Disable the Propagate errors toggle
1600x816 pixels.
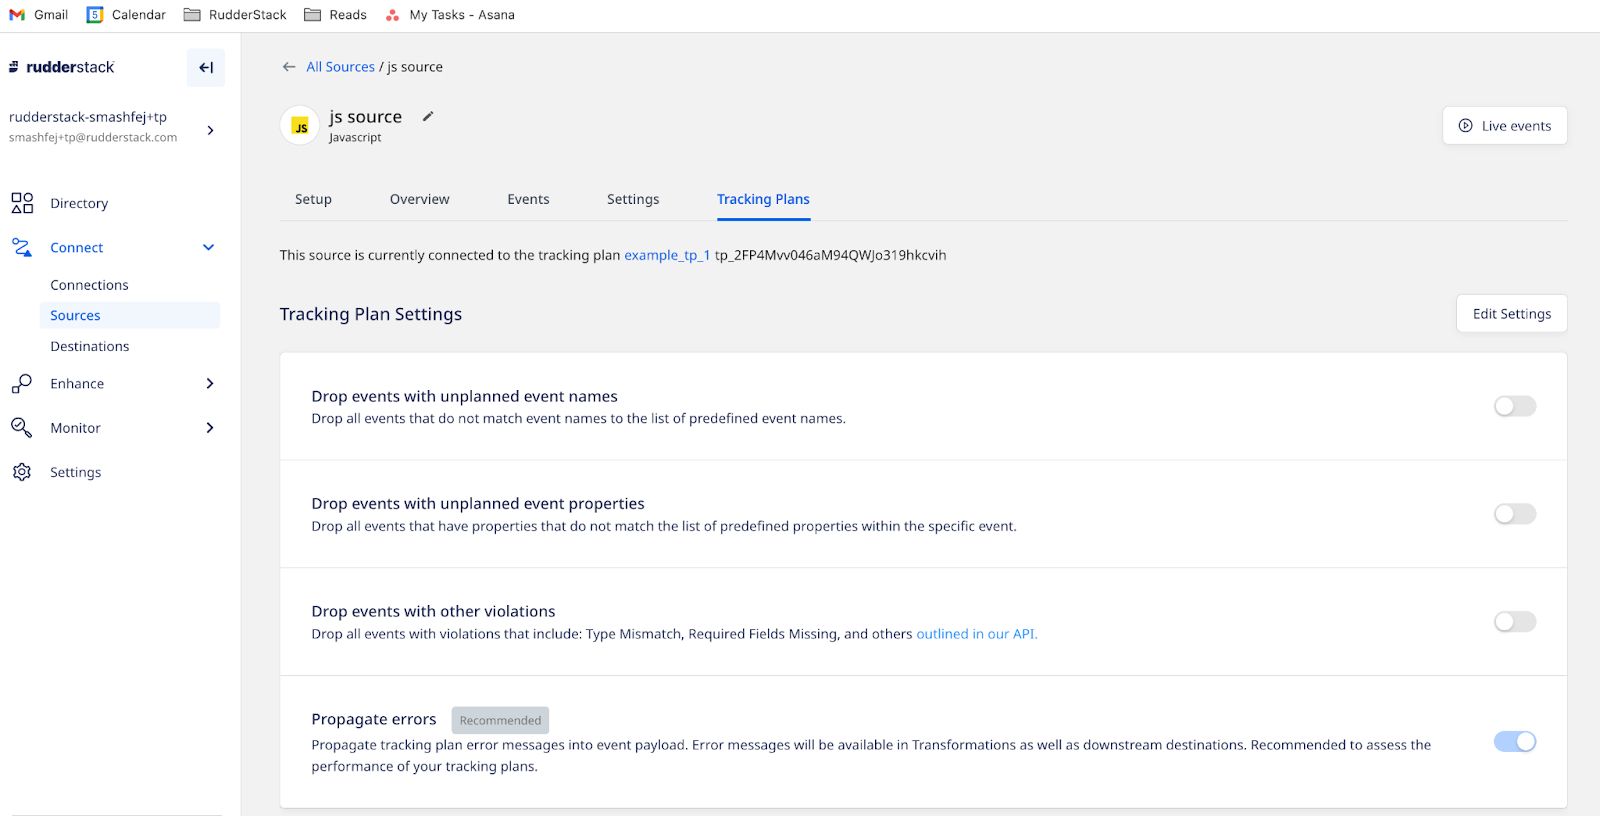[x=1514, y=741]
